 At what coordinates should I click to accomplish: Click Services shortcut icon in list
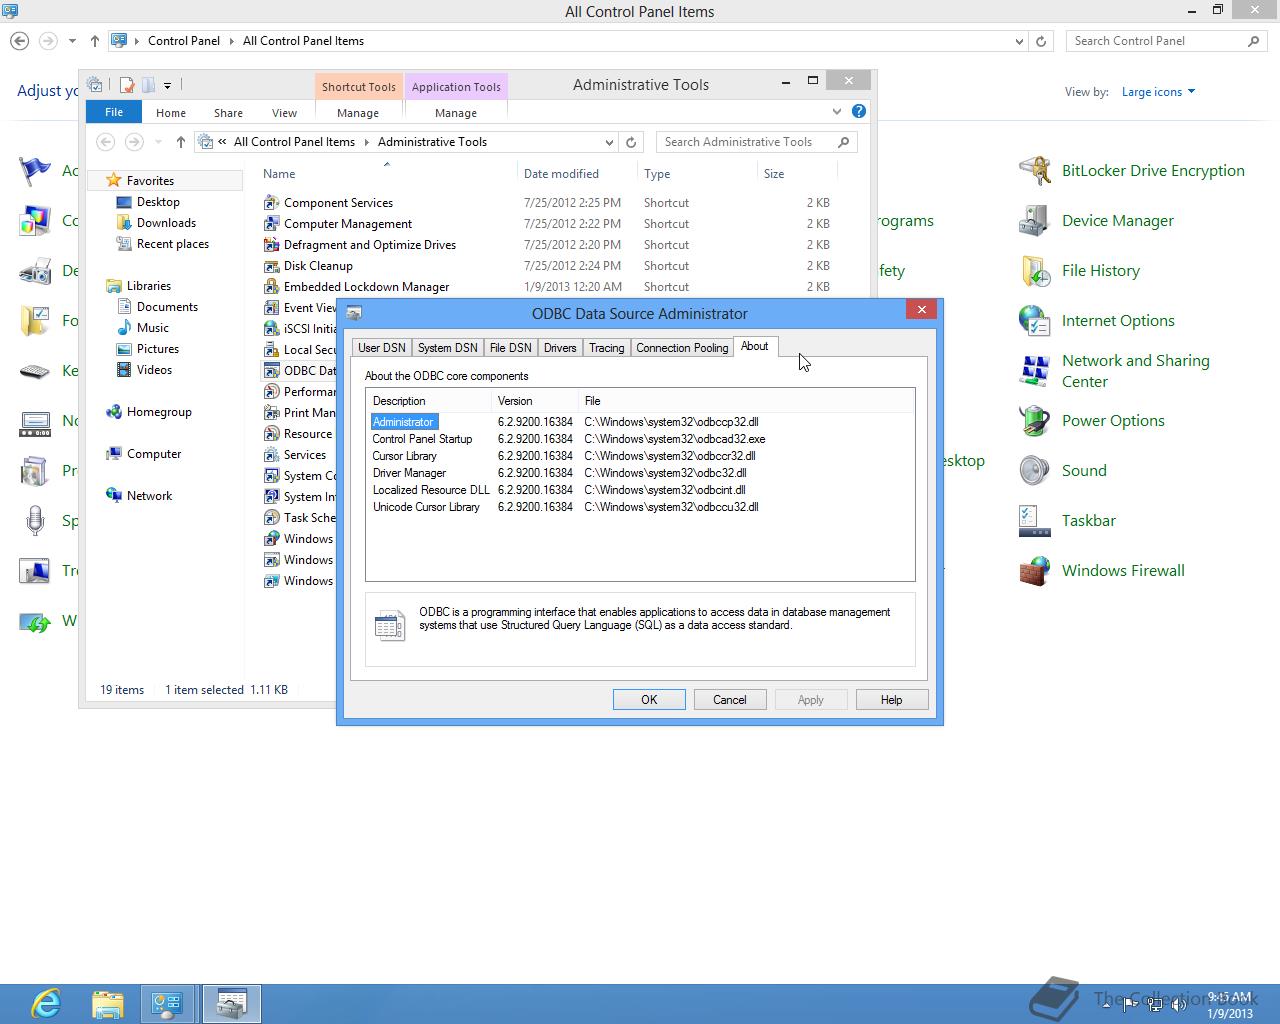(x=271, y=455)
